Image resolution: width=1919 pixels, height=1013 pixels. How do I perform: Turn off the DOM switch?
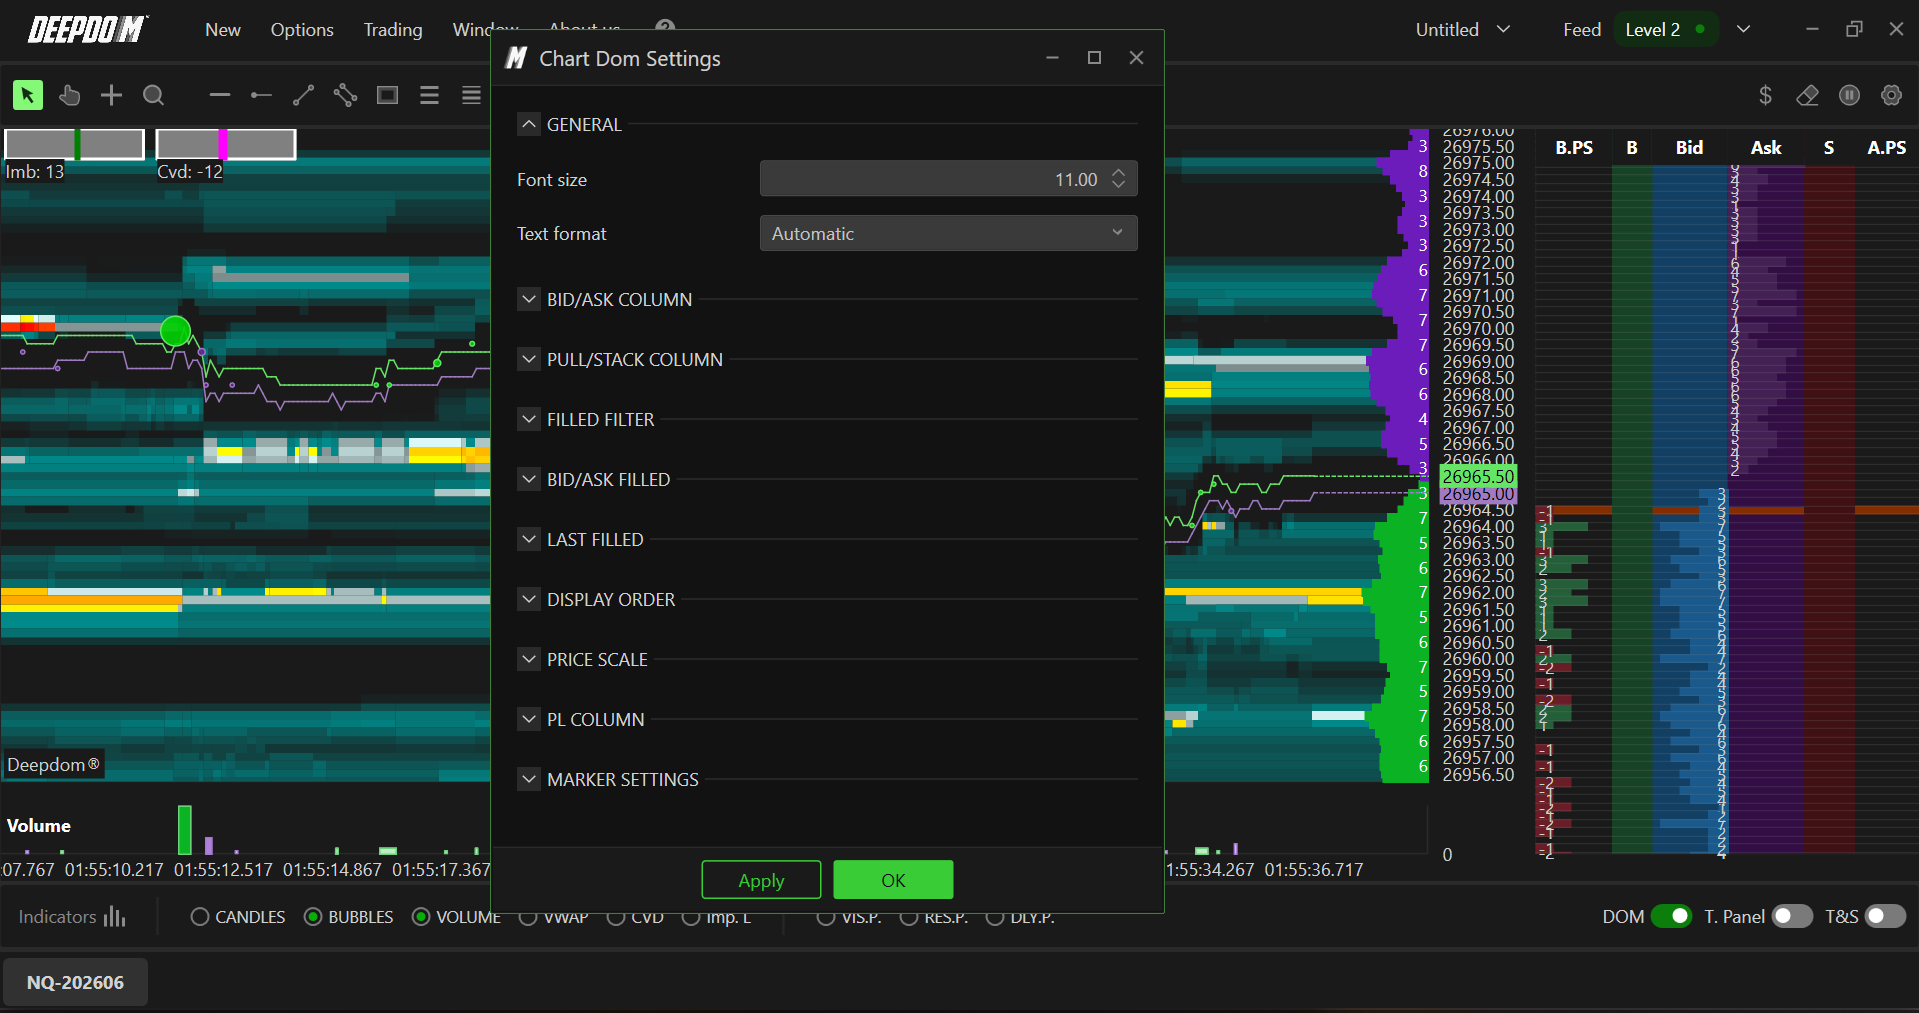[1671, 916]
